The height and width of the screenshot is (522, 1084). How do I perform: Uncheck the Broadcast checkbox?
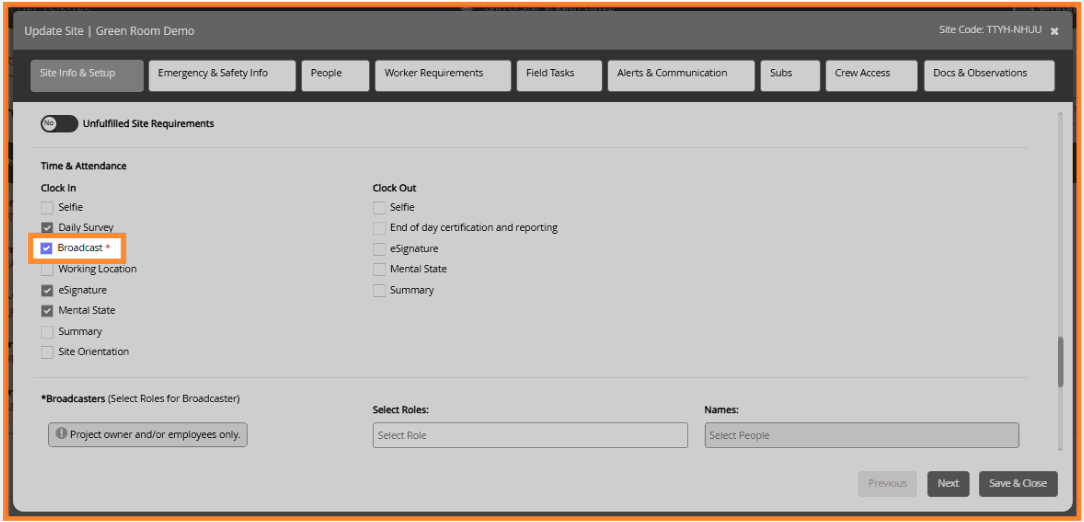click(x=47, y=248)
